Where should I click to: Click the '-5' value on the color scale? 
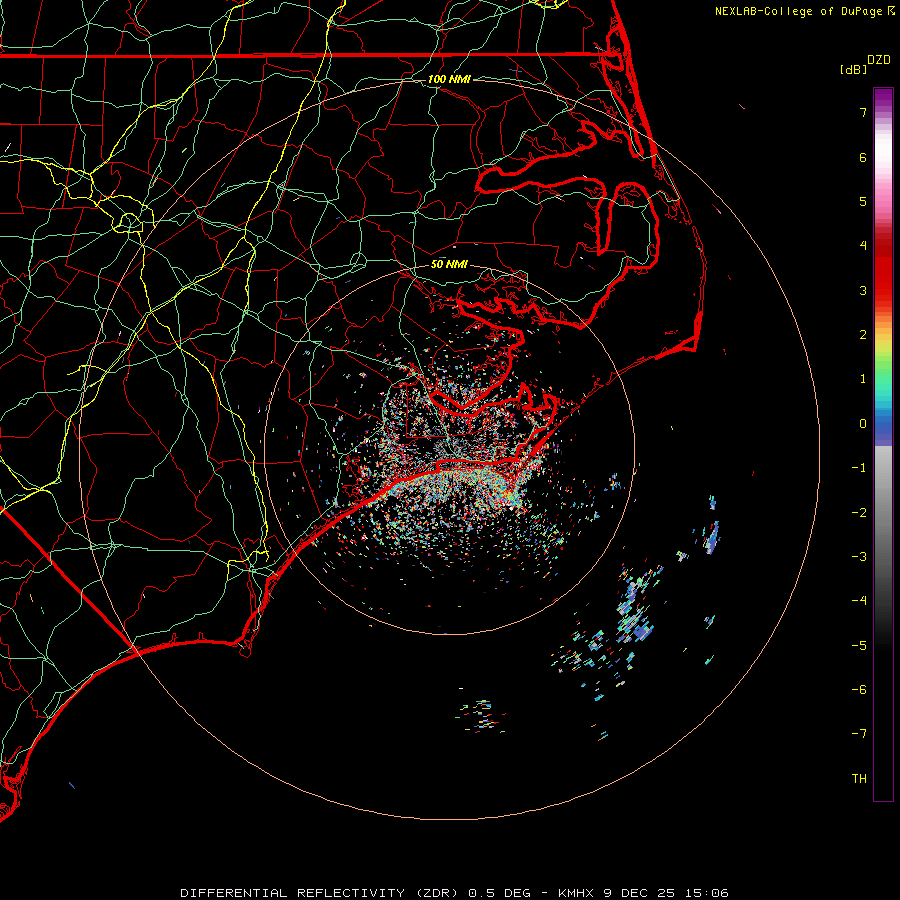point(859,646)
